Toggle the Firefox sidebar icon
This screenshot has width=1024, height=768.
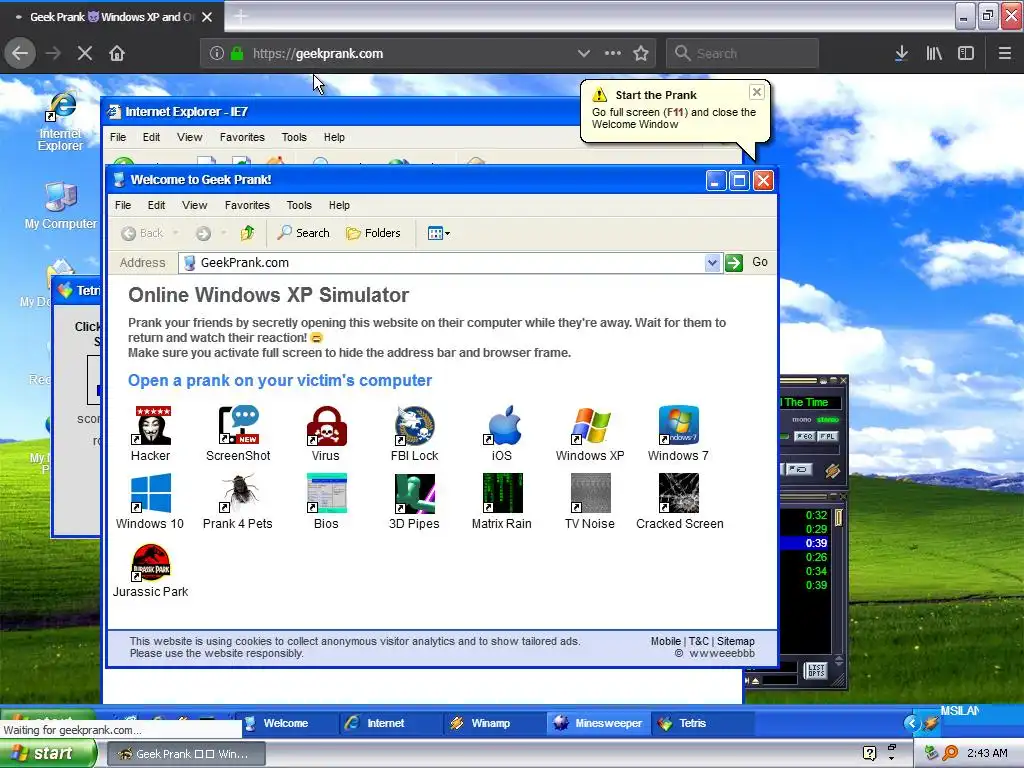966,54
